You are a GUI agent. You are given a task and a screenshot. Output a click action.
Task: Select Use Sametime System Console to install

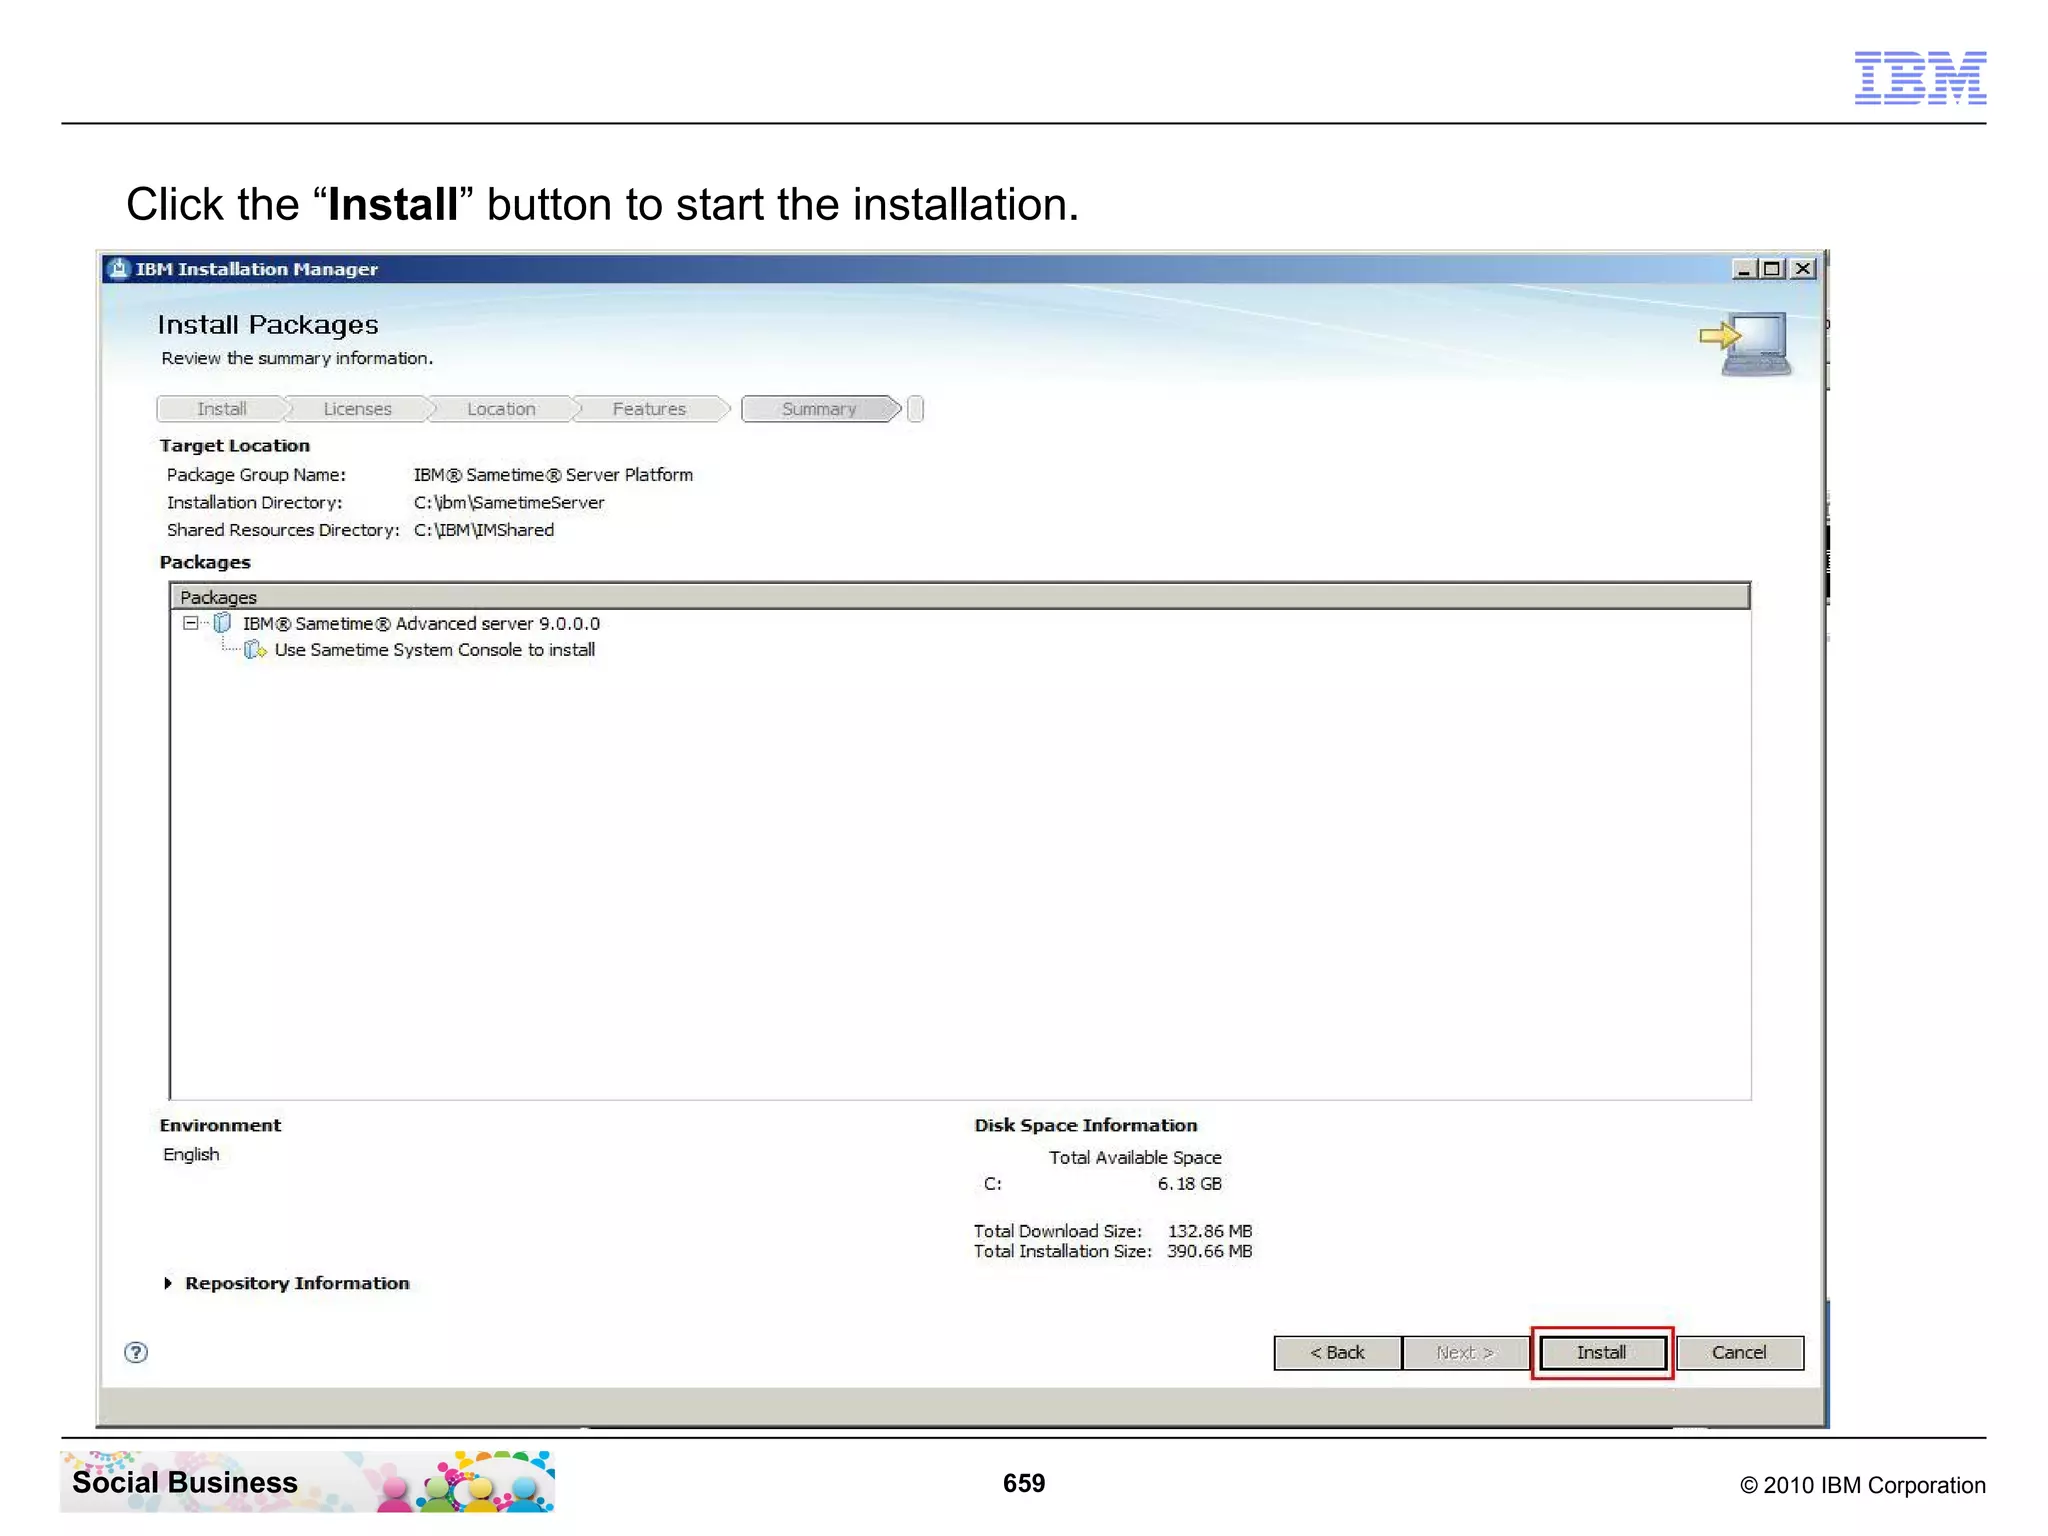434,650
